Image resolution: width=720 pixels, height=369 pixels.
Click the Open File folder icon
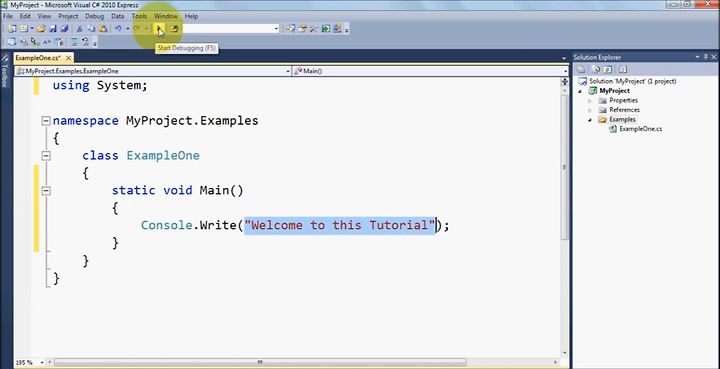click(41, 28)
